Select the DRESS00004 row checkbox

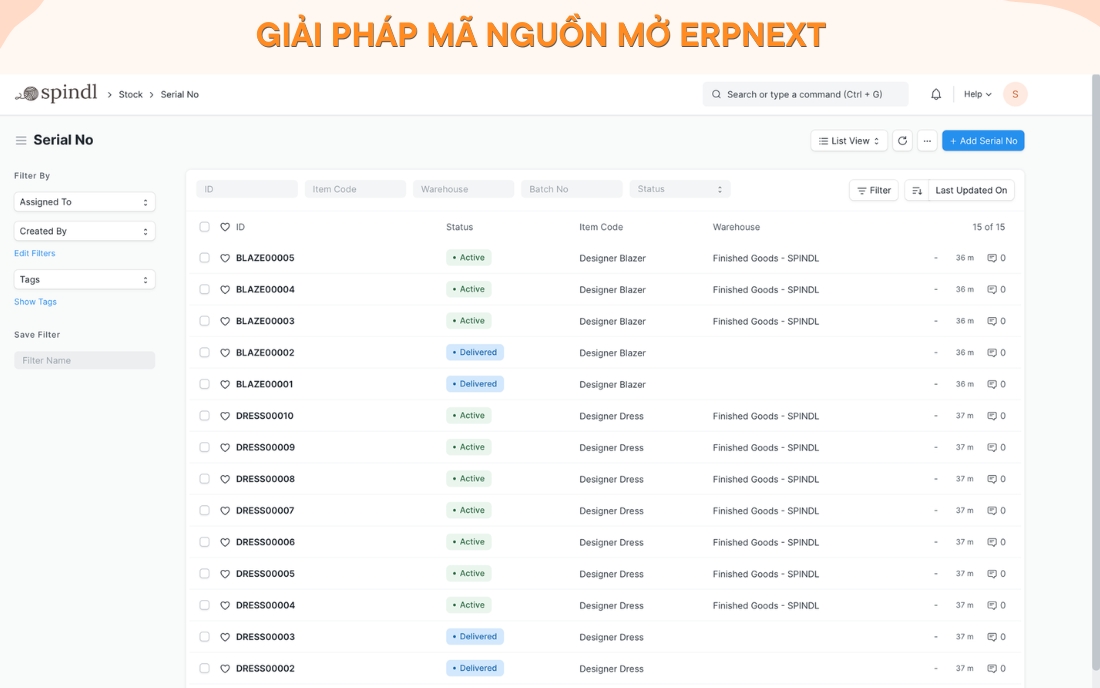[204, 605]
